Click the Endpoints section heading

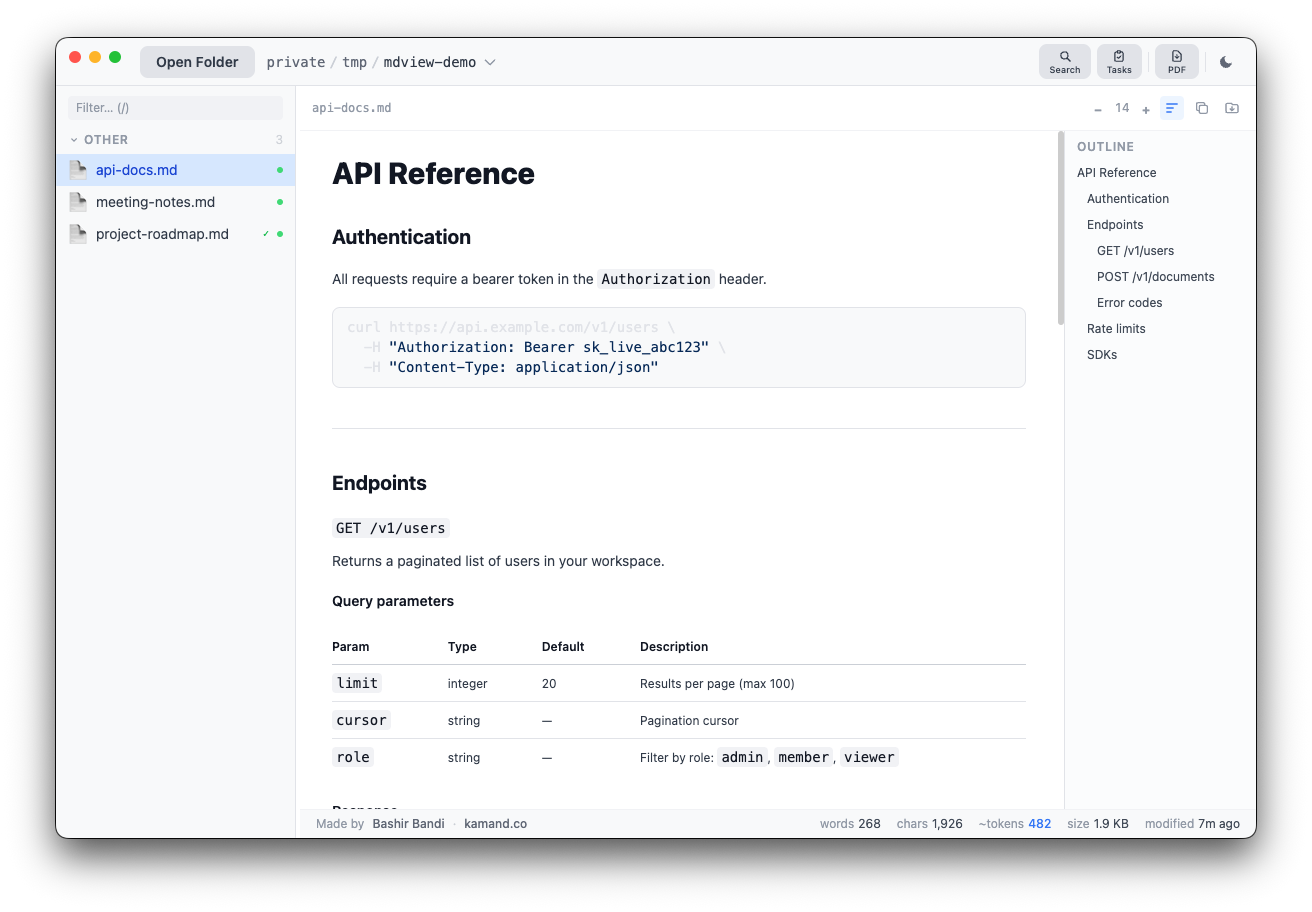click(x=379, y=483)
